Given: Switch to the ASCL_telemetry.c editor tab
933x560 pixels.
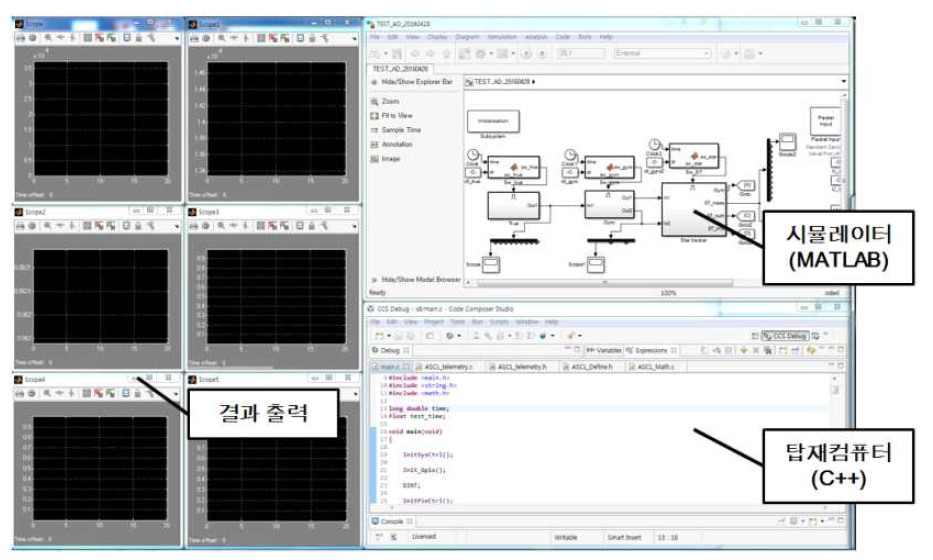Looking at the screenshot, I should (449, 367).
